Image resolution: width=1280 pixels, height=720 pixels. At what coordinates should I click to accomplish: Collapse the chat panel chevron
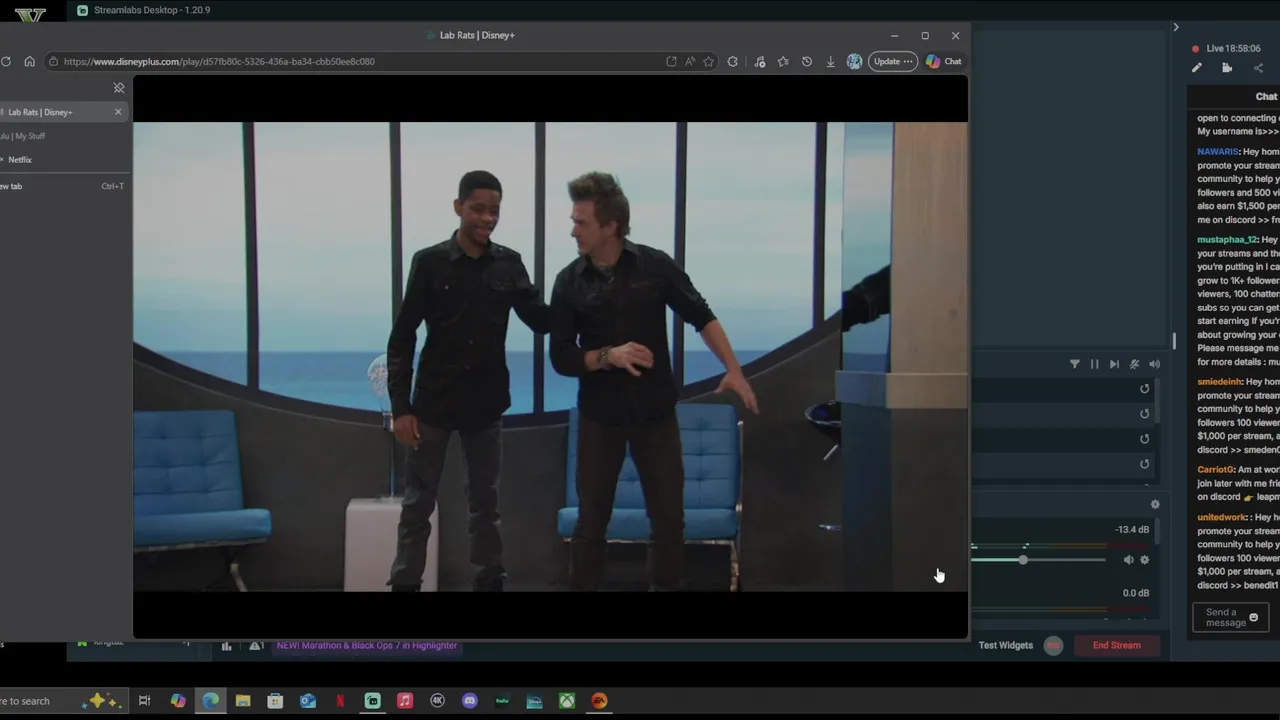1176,27
